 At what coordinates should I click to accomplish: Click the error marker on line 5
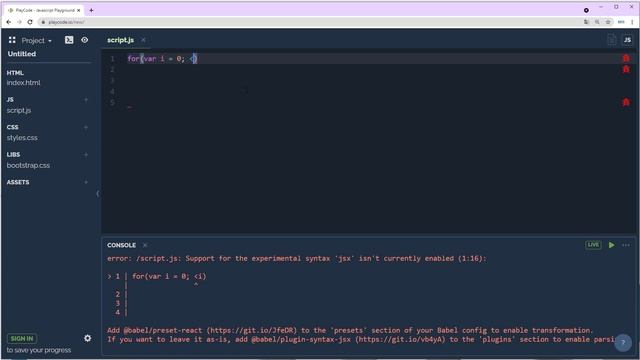click(x=626, y=102)
